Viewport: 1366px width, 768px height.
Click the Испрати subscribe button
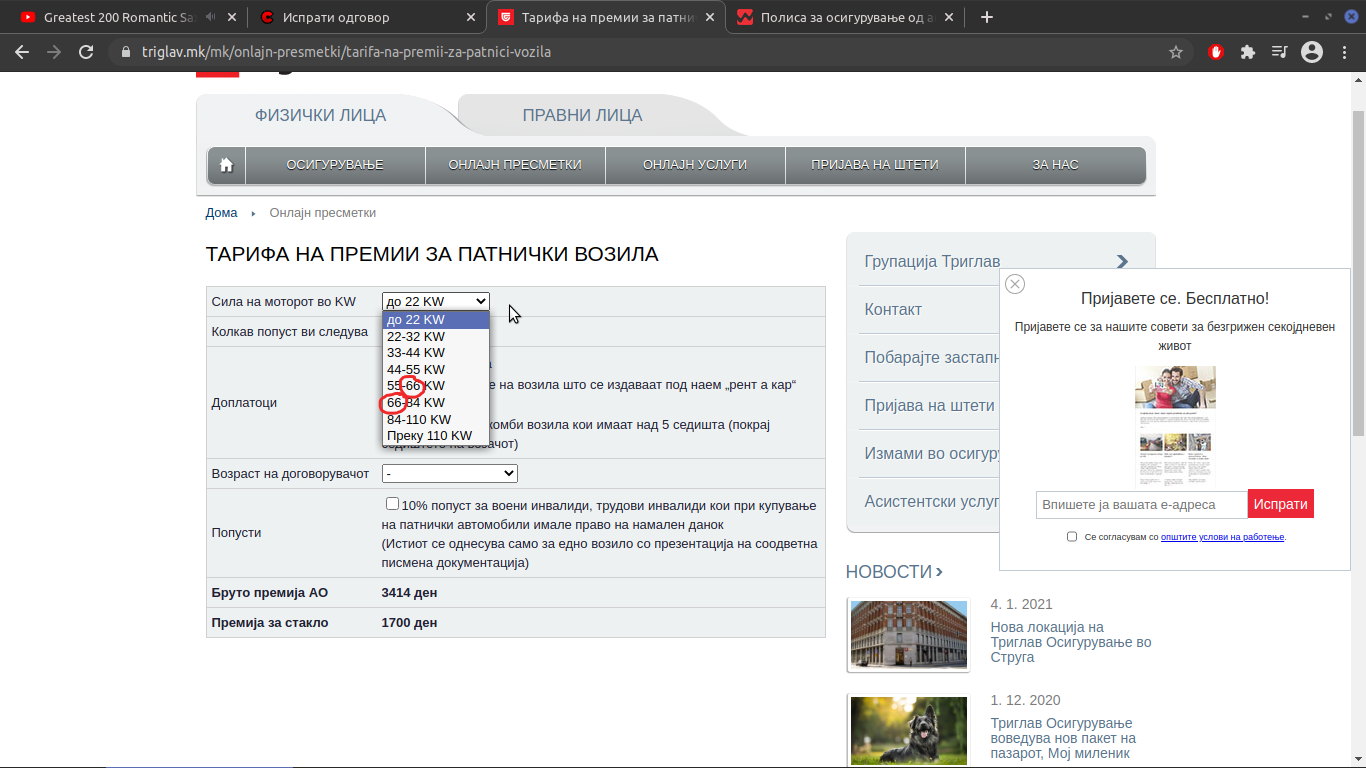coord(1281,505)
